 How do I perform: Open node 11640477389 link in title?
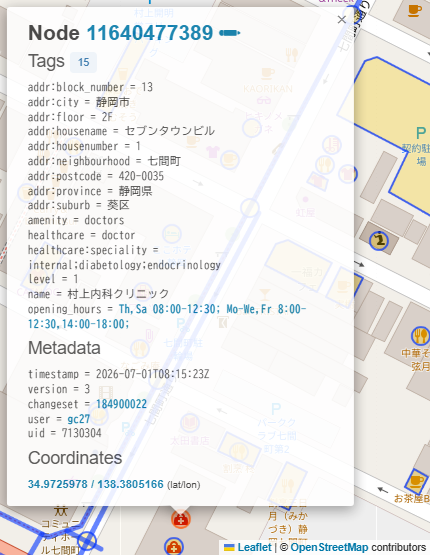pyautogui.click(x=150, y=33)
